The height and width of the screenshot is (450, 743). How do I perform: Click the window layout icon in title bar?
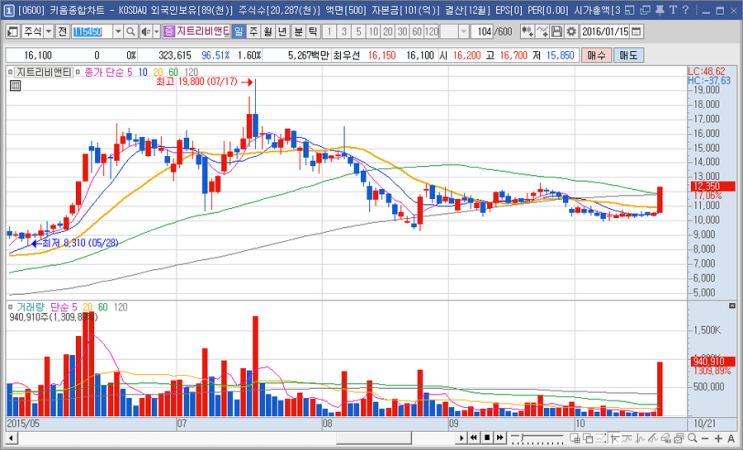(629, 10)
